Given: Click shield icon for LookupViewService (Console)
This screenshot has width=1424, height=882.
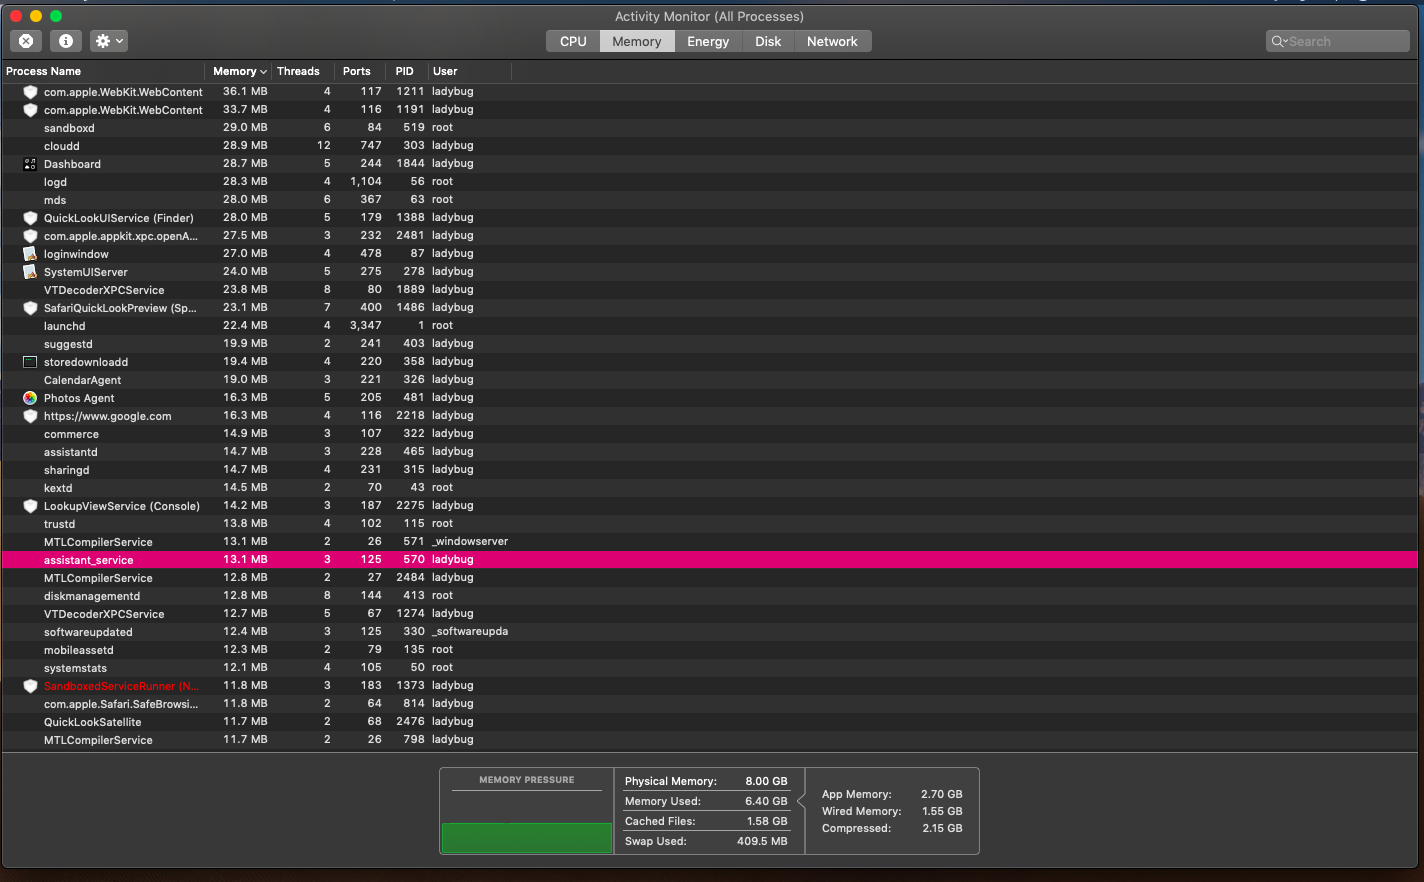Looking at the screenshot, I should [x=30, y=506].
